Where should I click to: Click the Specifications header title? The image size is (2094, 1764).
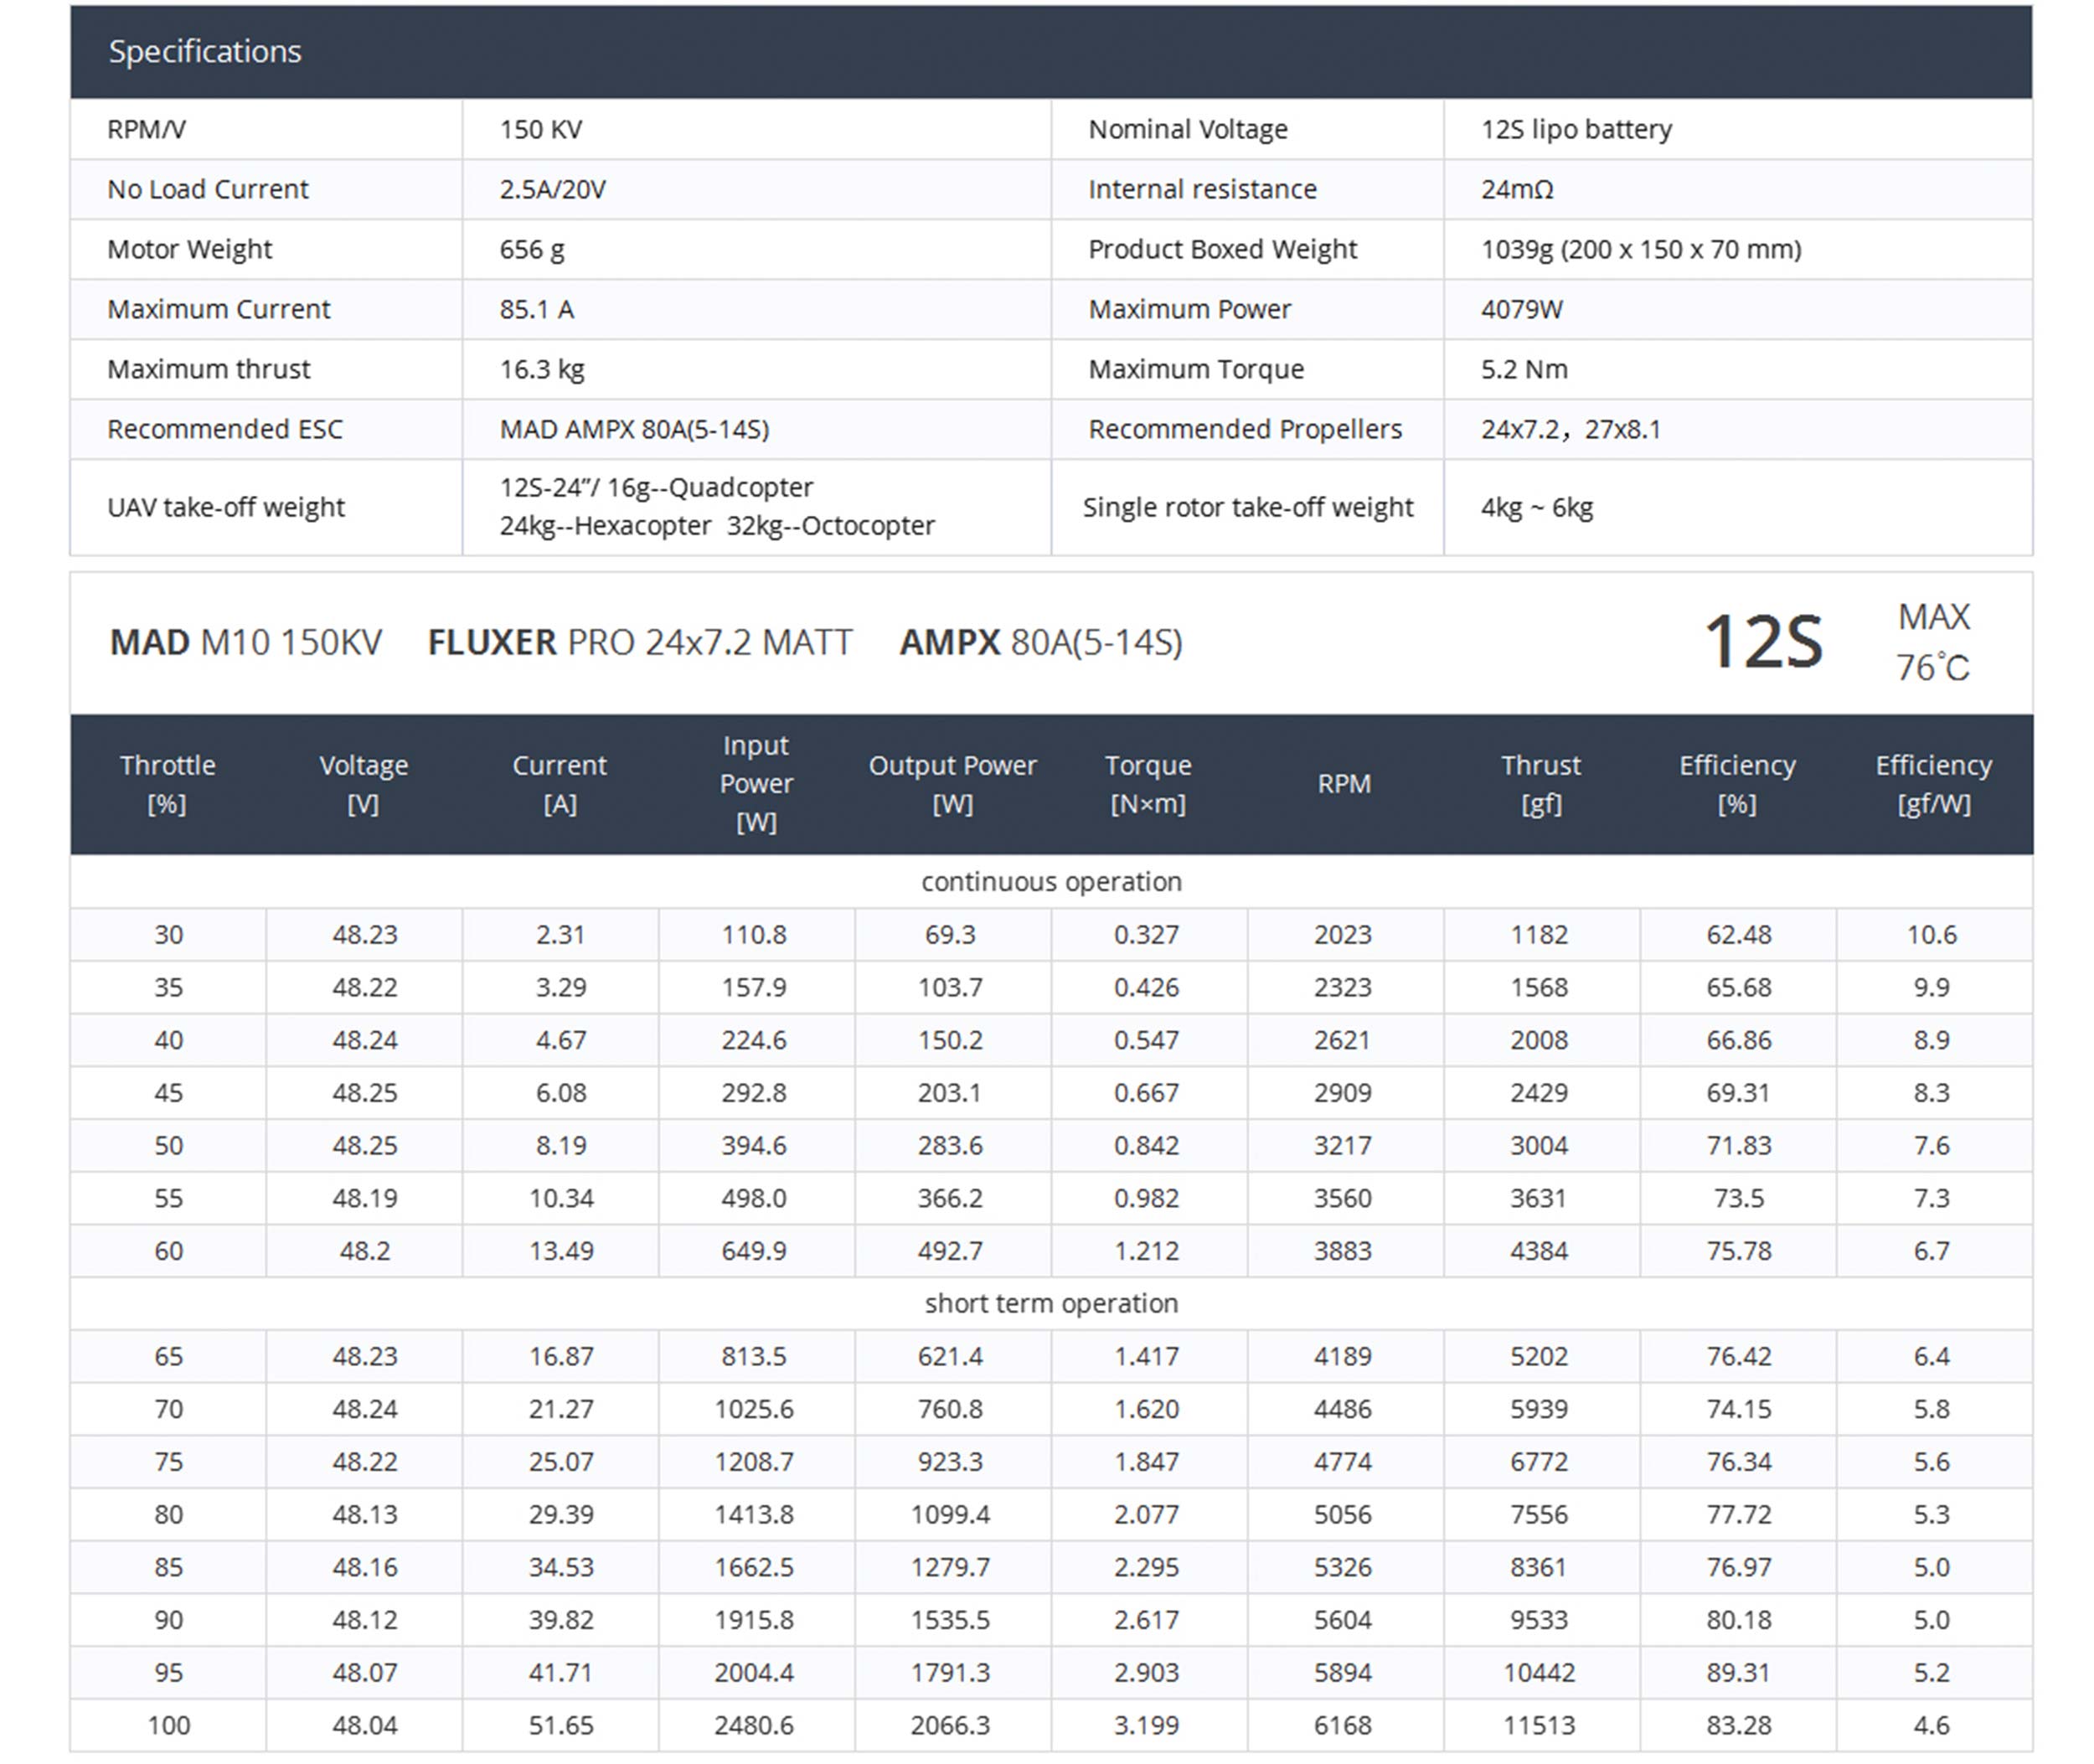[205, 52]
